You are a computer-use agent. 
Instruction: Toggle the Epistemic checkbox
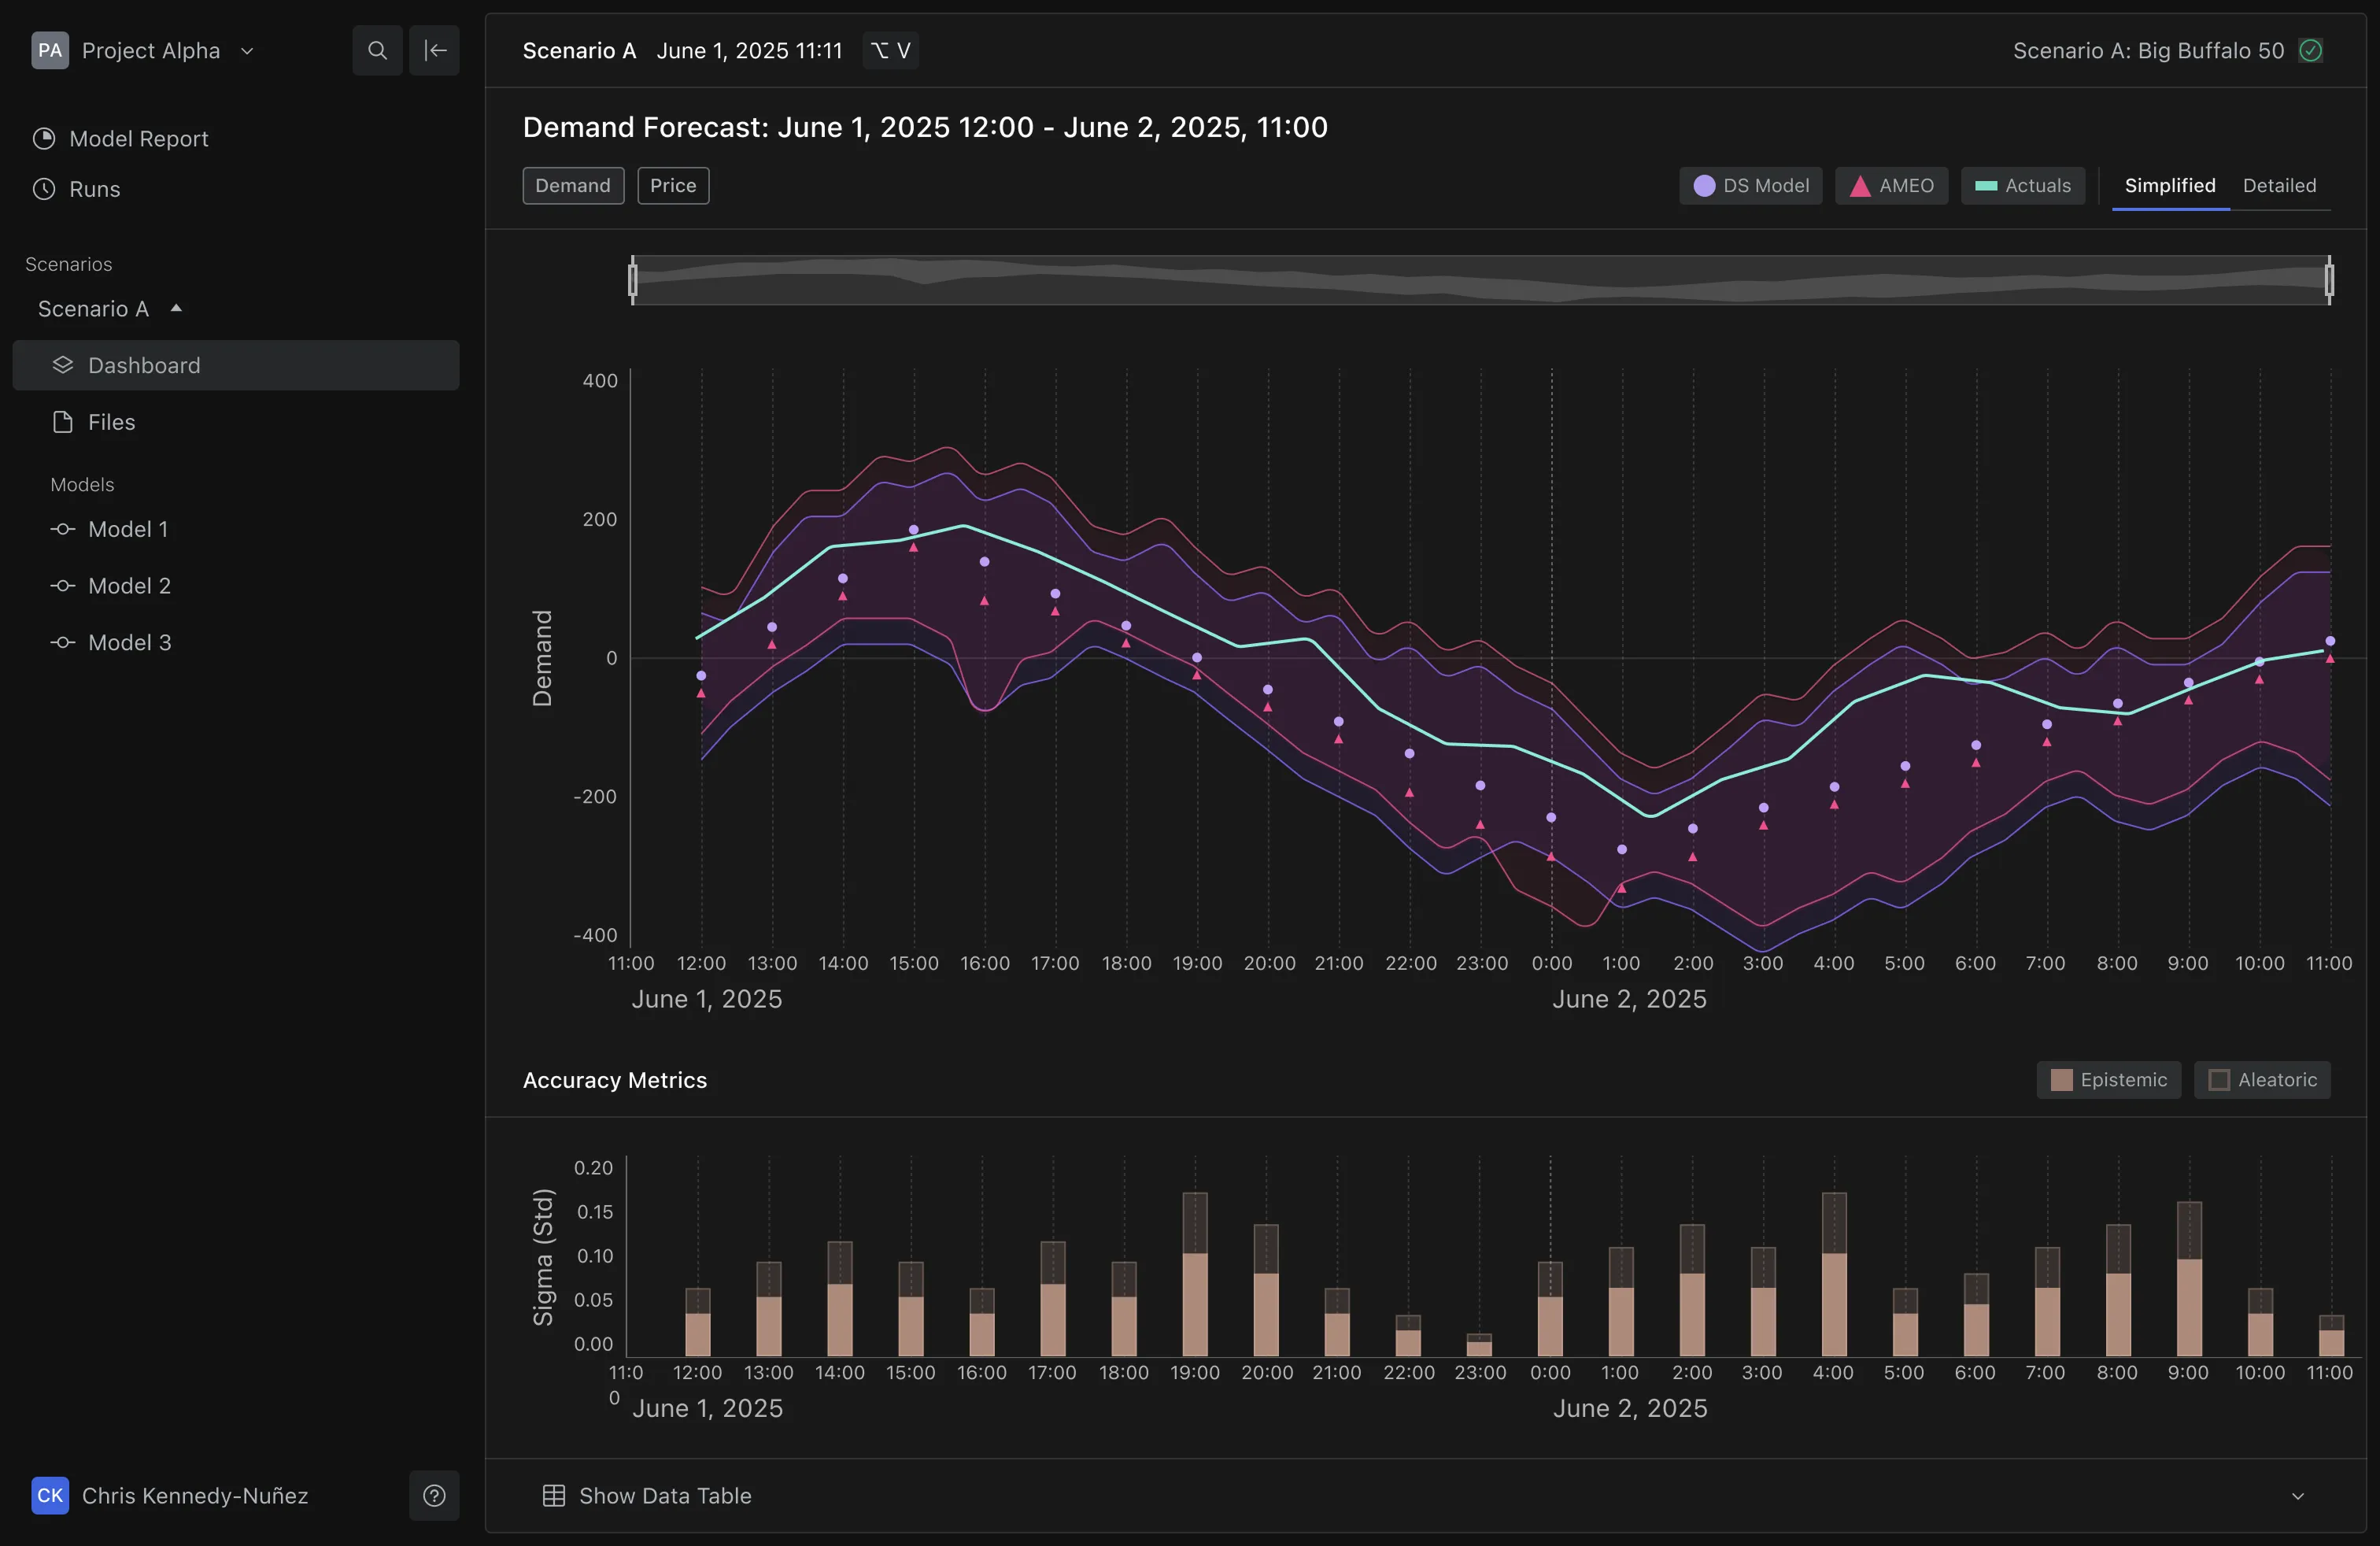pos(2108,1080)
